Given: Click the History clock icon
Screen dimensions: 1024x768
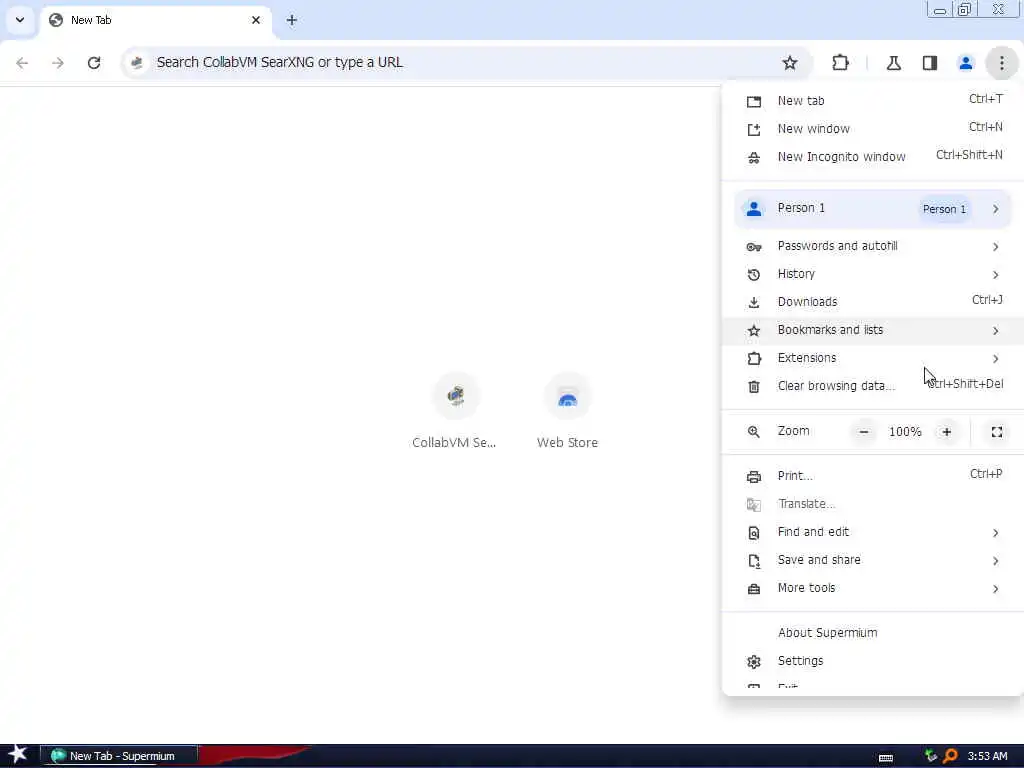Looking at the screenshot, I should coord(754,275).
